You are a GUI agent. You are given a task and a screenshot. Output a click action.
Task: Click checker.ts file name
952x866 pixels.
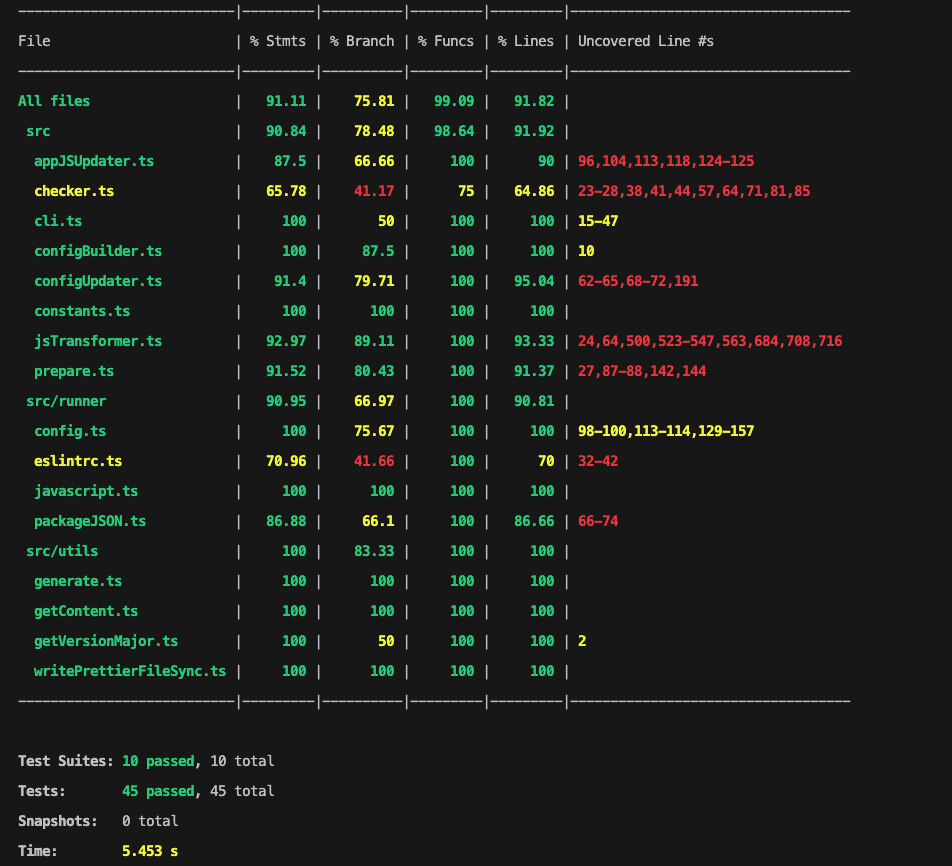pyautogui.click(x=74, y=191)
